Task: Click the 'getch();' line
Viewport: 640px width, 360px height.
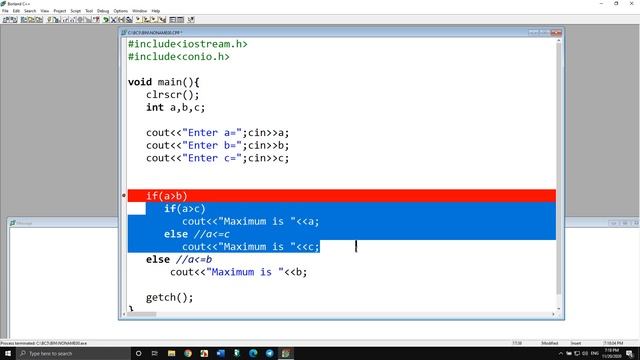Action: [169, 297]
